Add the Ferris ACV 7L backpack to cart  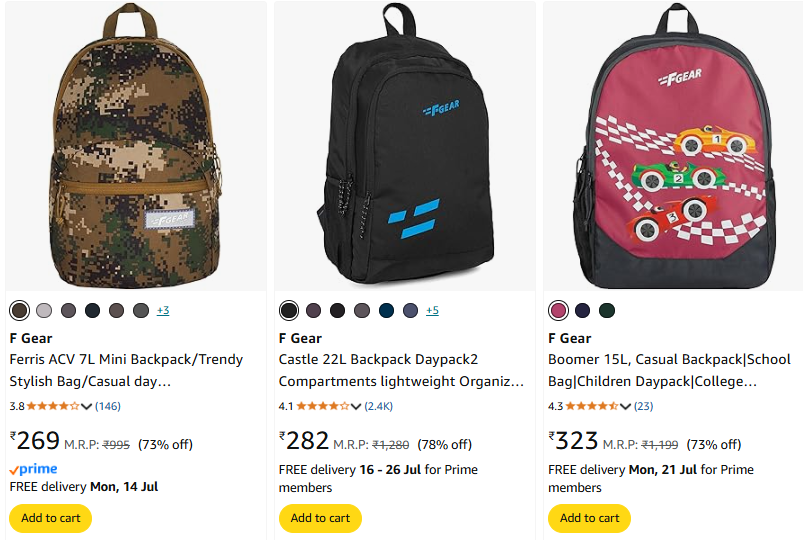[x=50, y=518]
